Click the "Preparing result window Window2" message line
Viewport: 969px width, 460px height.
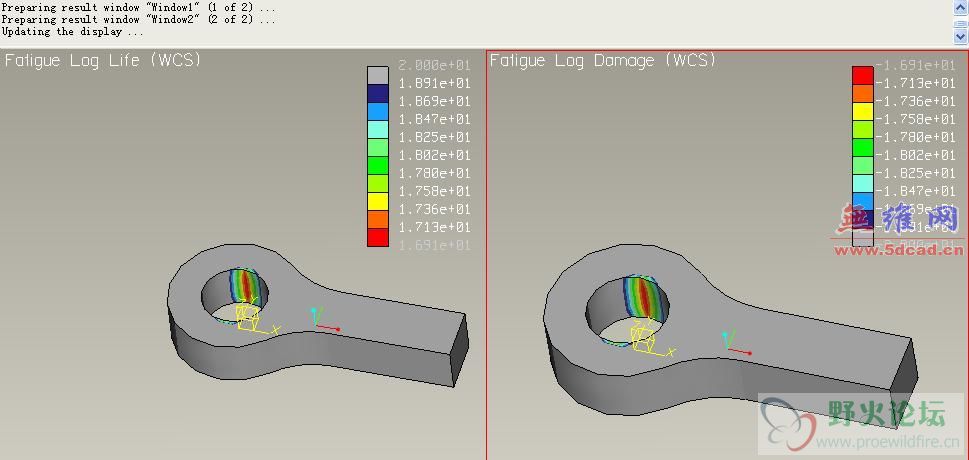[138, 20]
